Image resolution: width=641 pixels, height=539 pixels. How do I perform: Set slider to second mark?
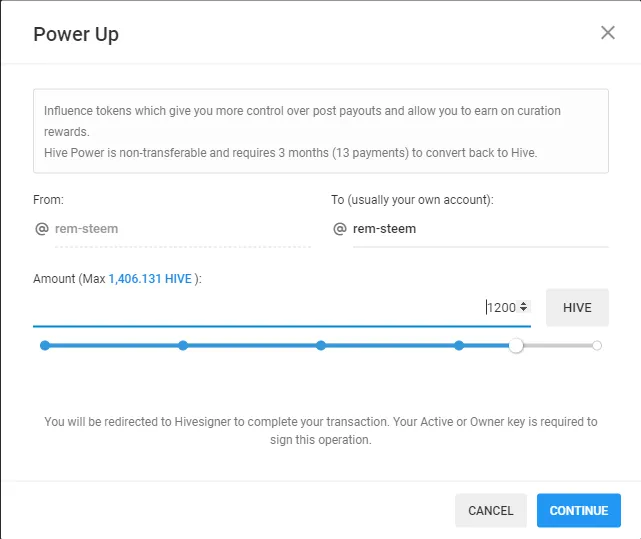(x=183, y=346)
